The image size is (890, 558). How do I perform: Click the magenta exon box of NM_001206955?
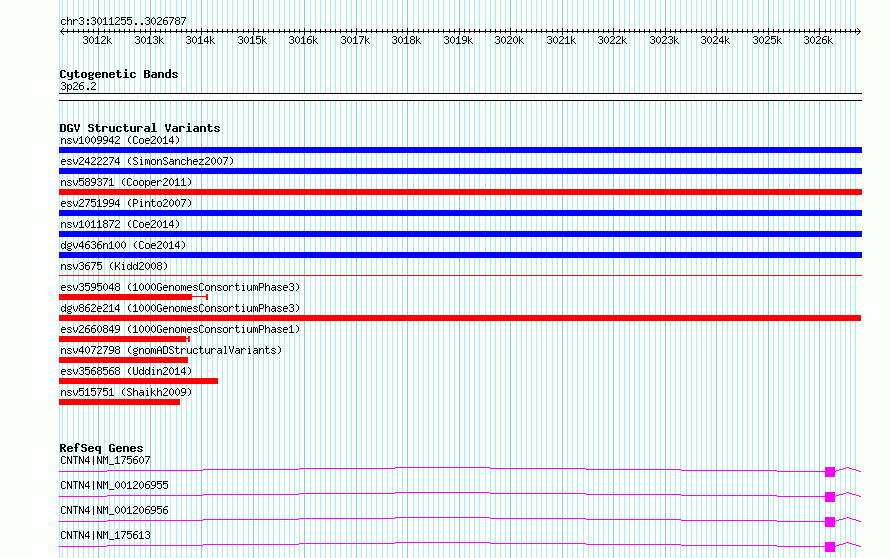coord(830,497)
